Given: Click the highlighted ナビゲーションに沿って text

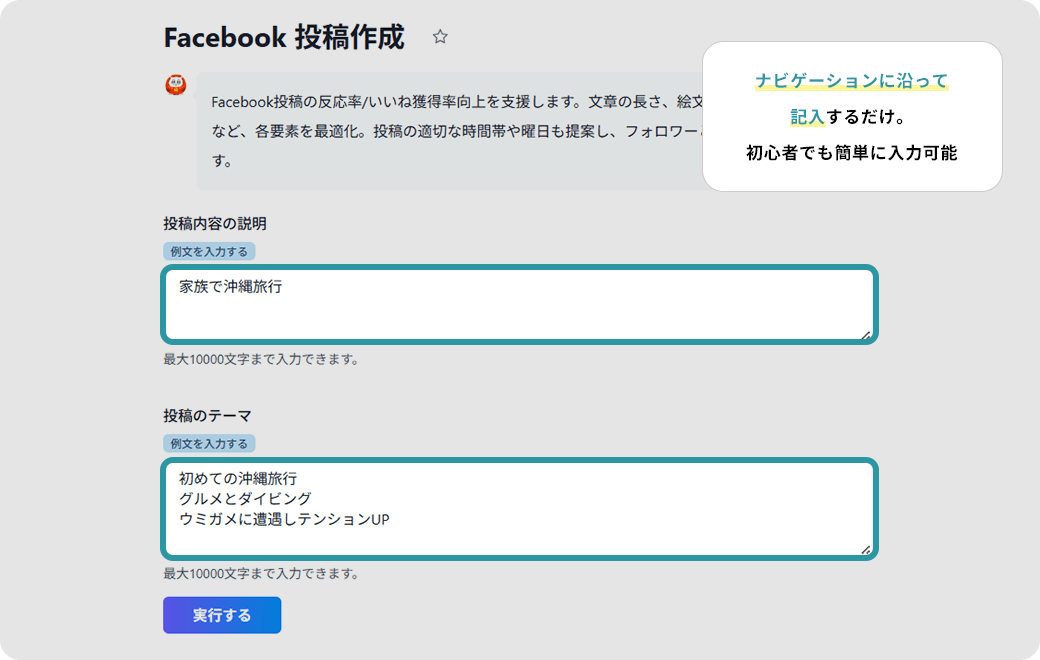Looking at the screenshot, I should [851, 81].
